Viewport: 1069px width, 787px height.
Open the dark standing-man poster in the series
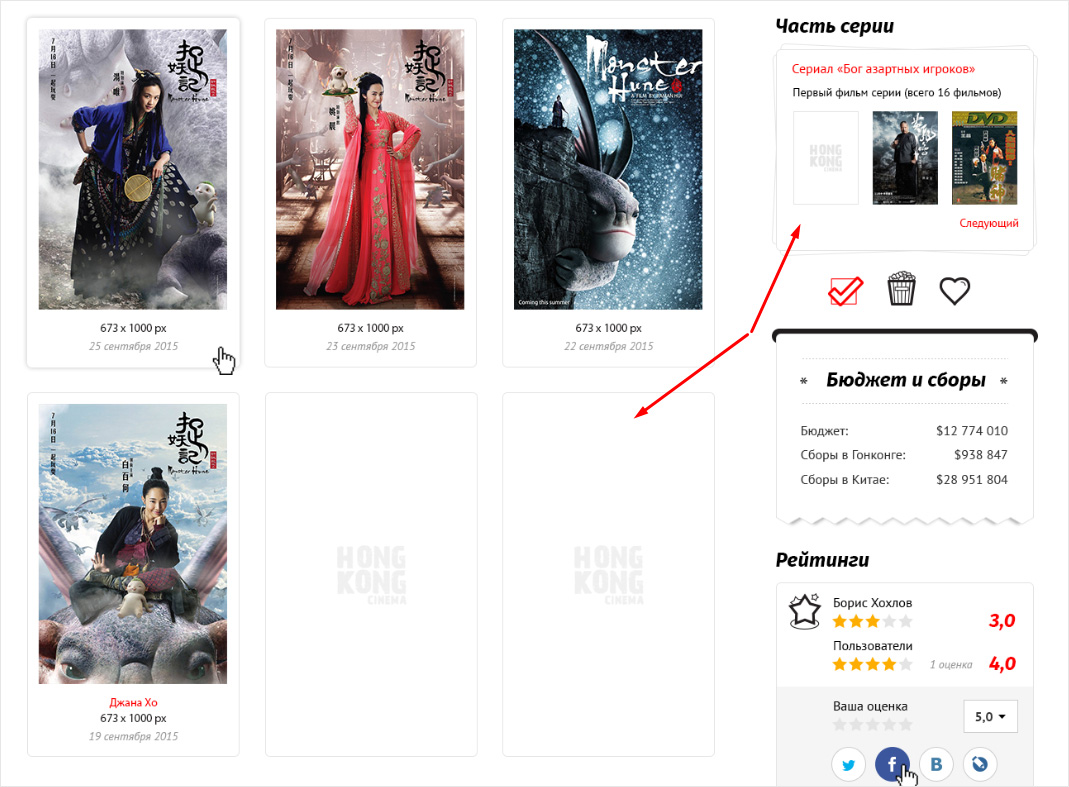click(x=905, y=158)
